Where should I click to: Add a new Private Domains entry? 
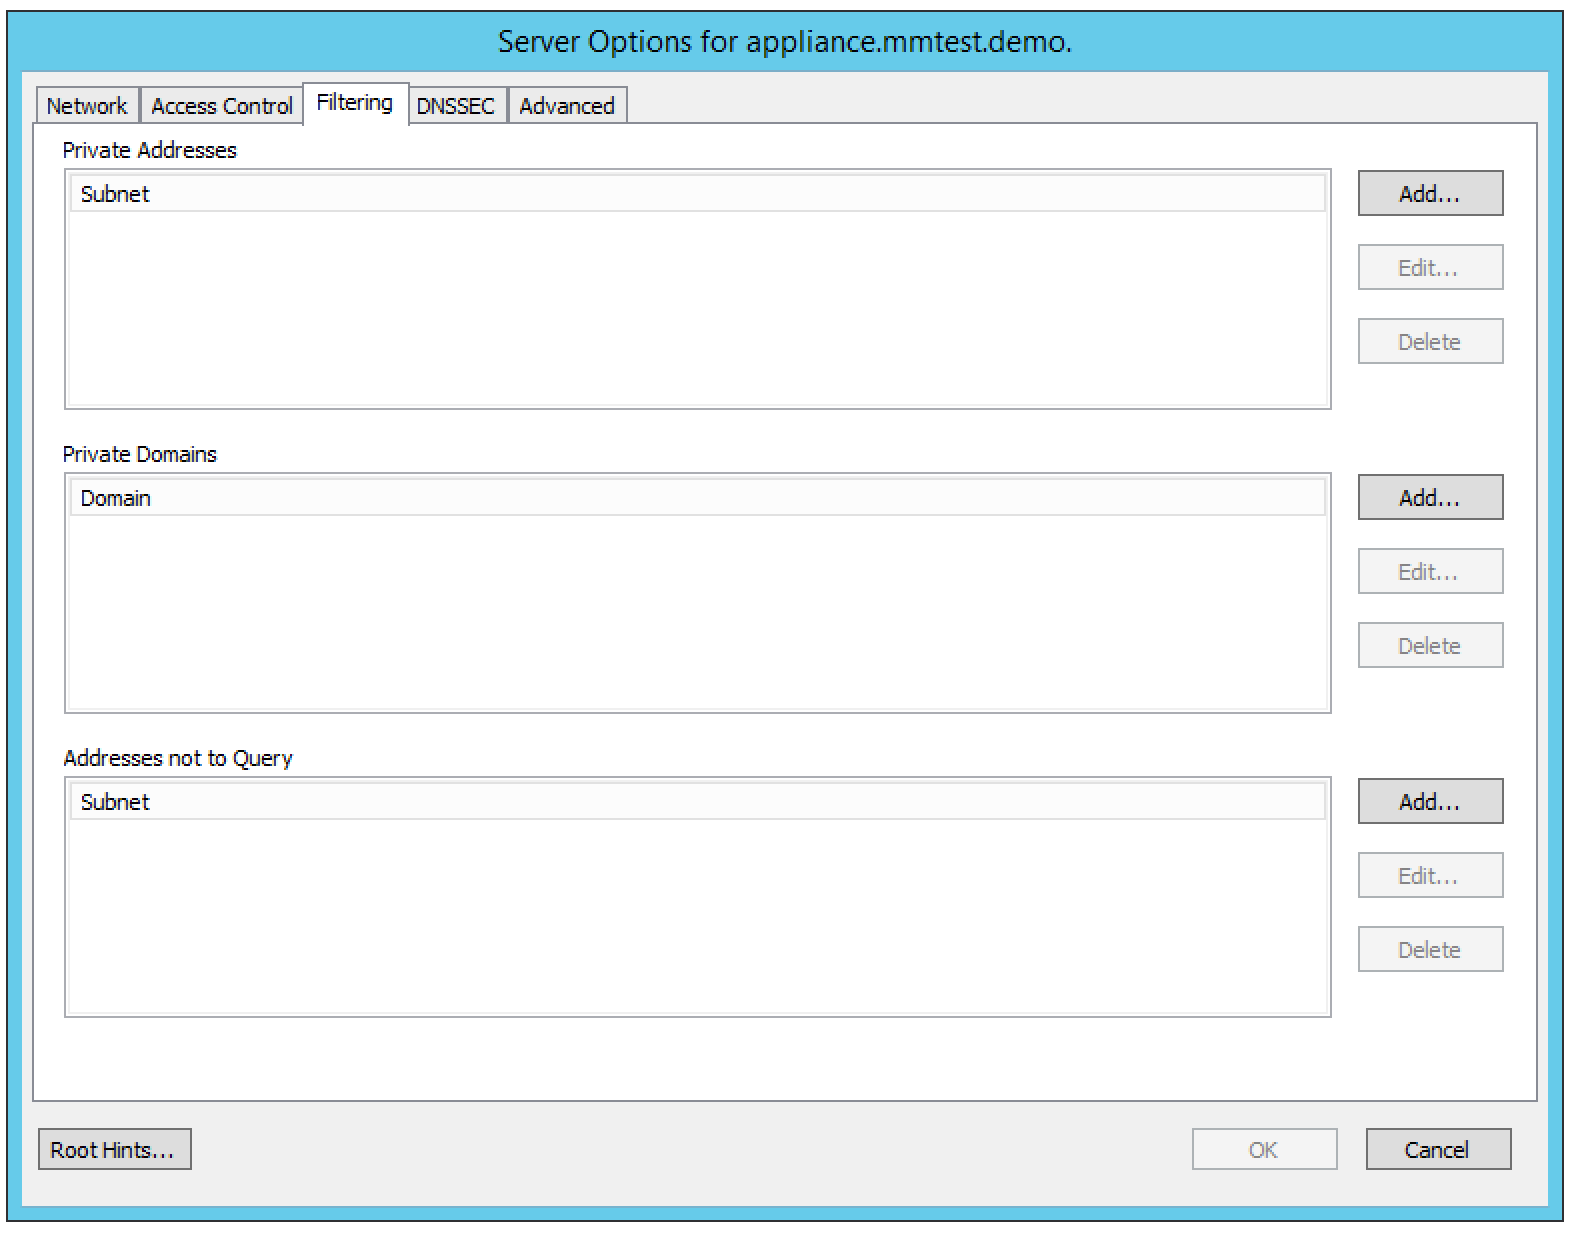pos(1429,498)
